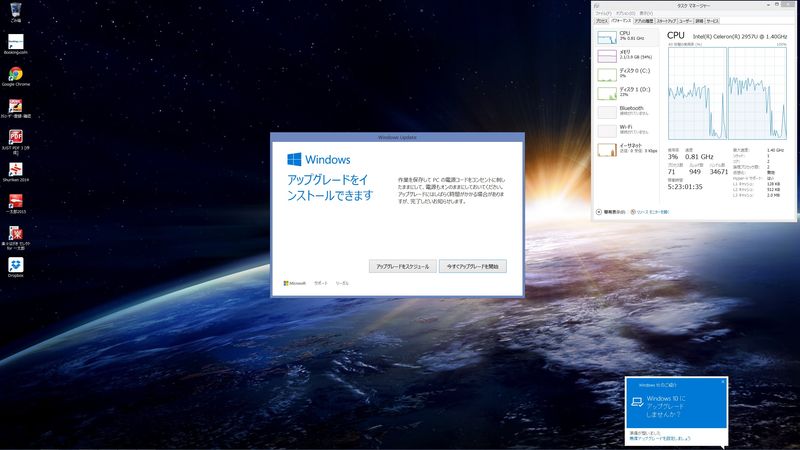800x450 pixels.
Task: Click the right CPU core usage graph
Action: (x=758, y=93)
